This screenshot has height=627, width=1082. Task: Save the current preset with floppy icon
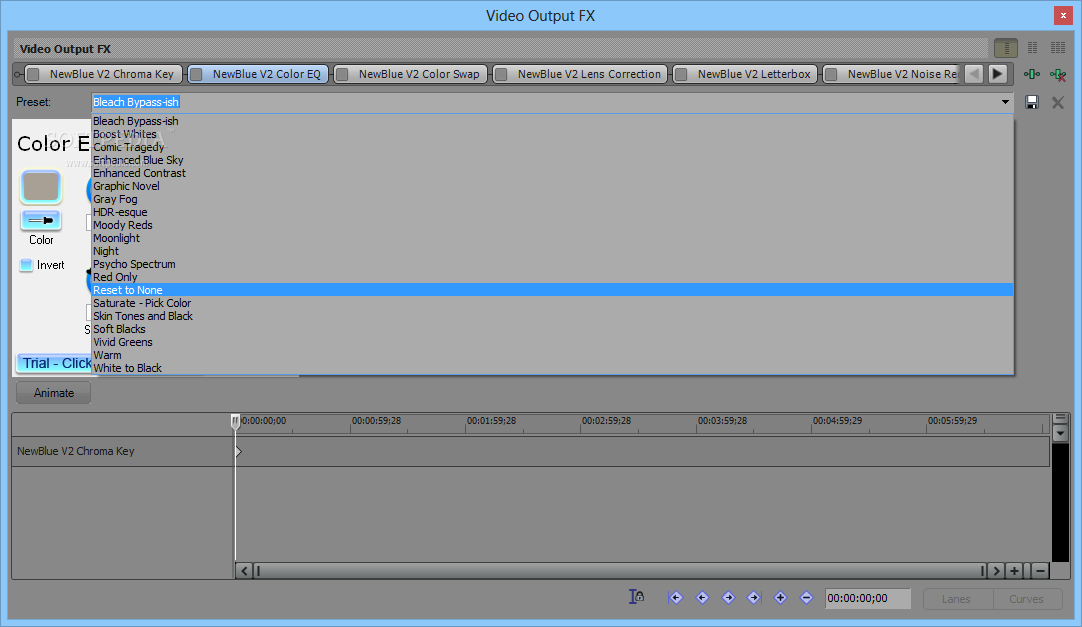point(1032,102)
